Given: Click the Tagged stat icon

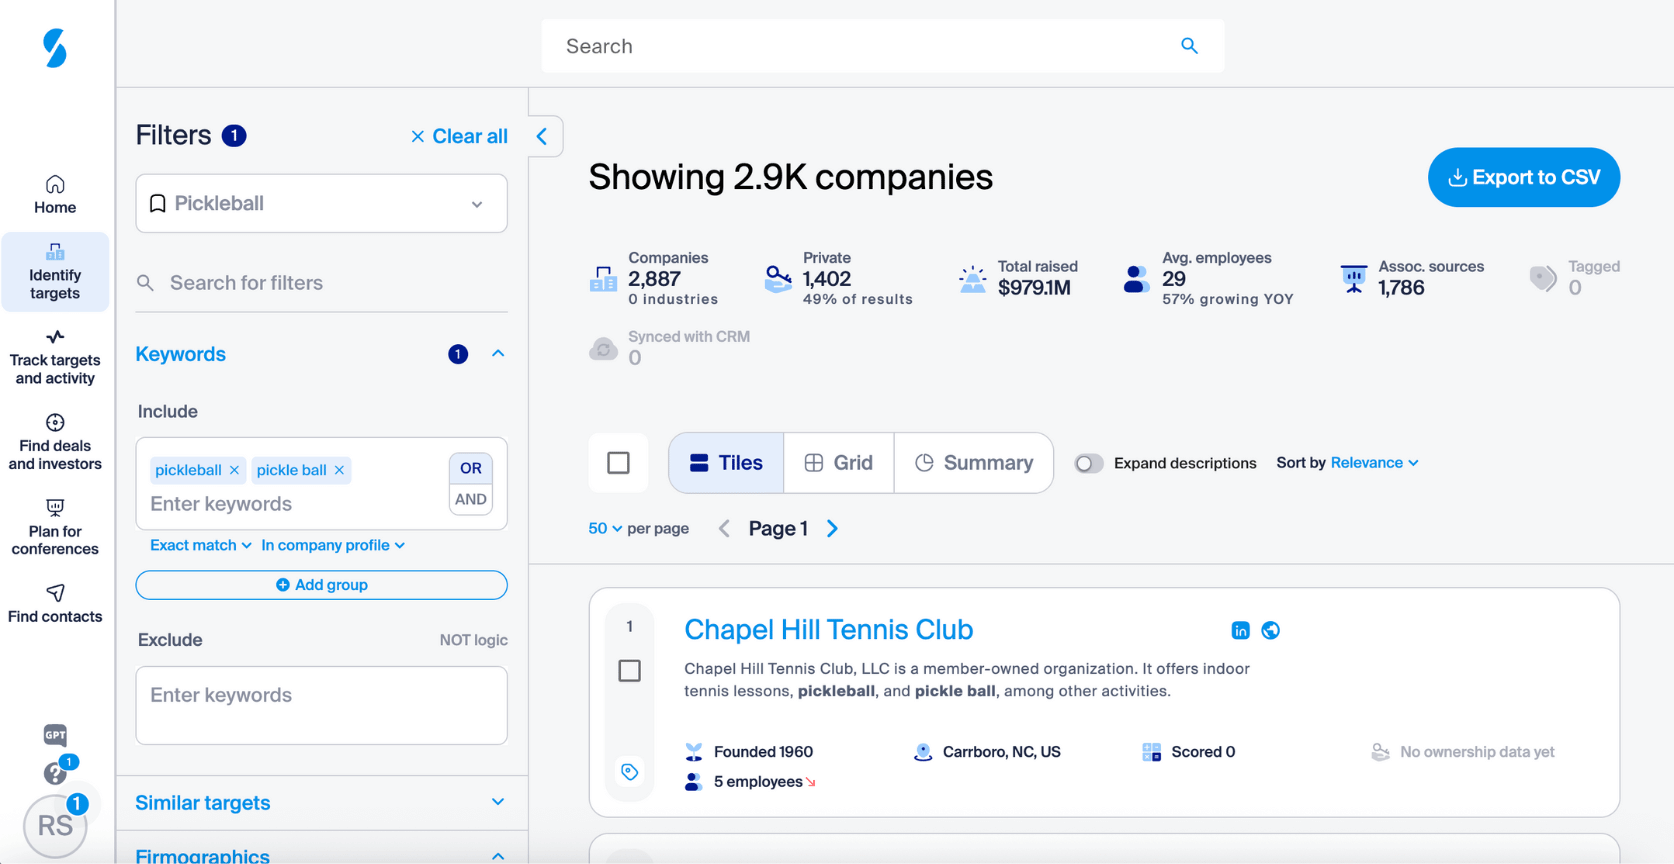Looking at the screenshot, I should 1543,279.
